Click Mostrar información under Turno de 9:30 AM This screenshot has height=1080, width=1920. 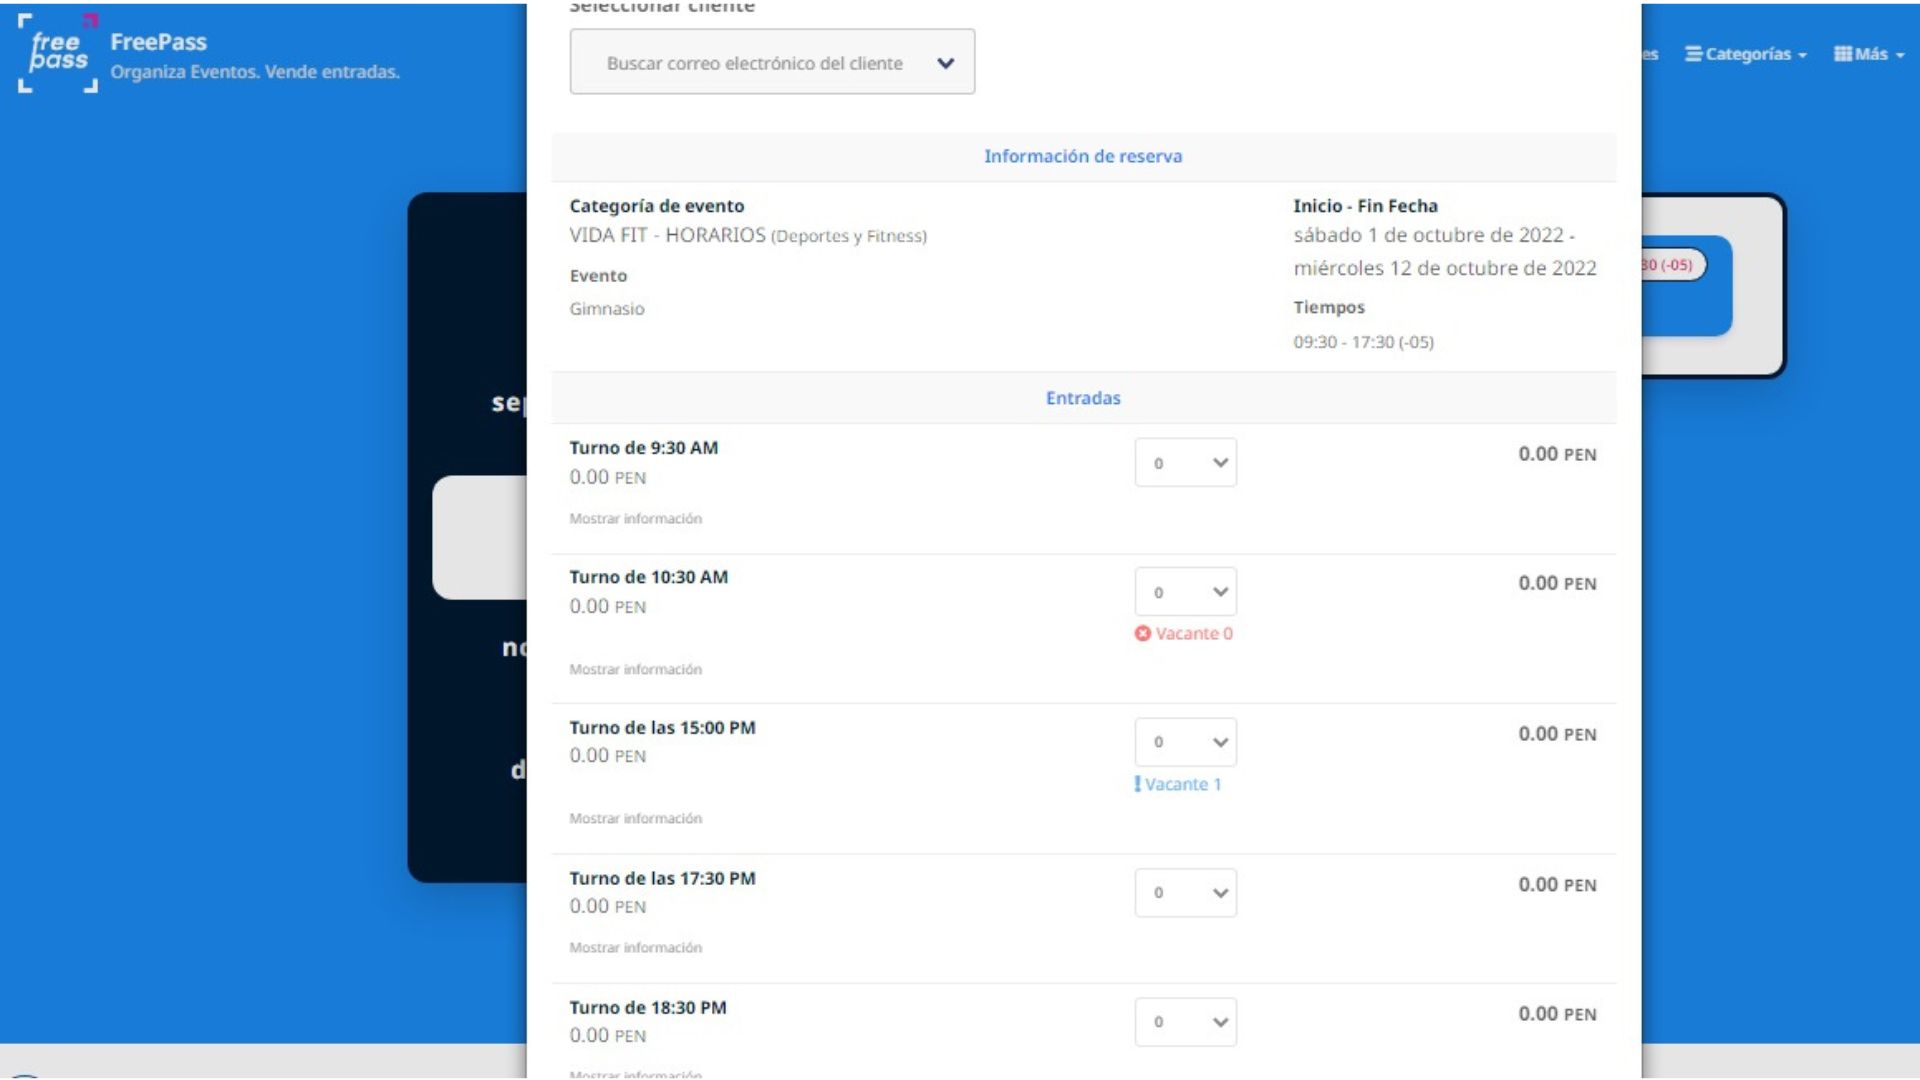(635, 518)
